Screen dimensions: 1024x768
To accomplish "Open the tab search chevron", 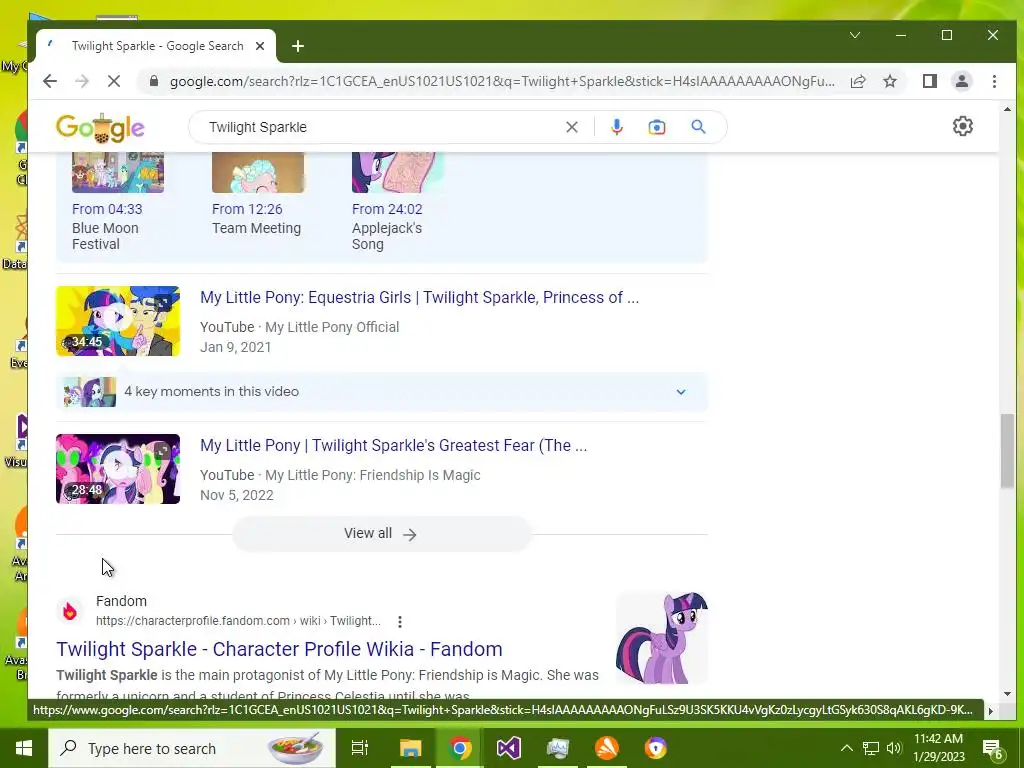I will click(x=854, y=35).
